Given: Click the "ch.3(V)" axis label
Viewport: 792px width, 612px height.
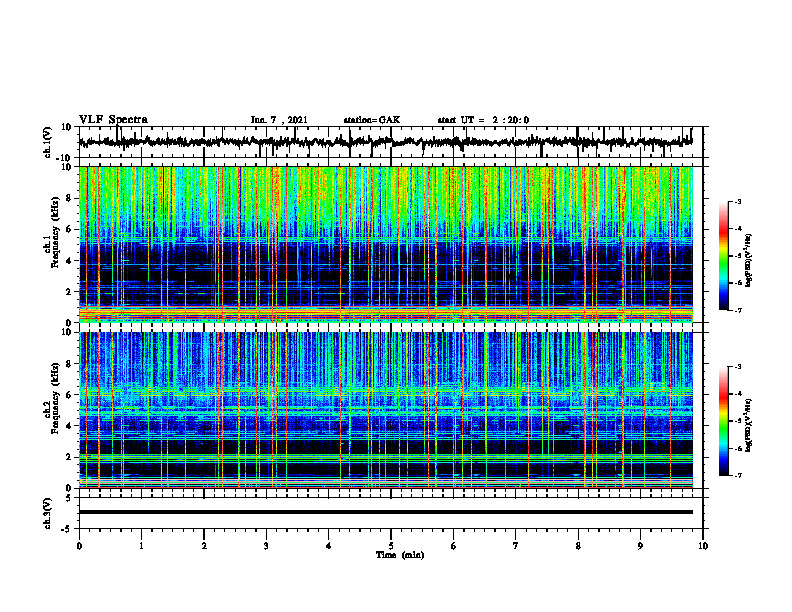Looking at the screenshot, I should [x=47, y=513].
